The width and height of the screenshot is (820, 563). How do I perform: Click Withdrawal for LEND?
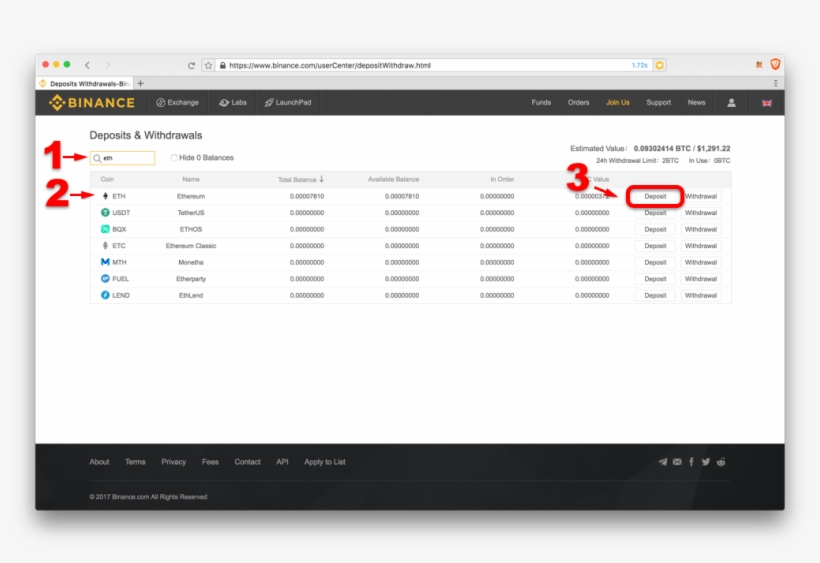[x=700, y=295]
